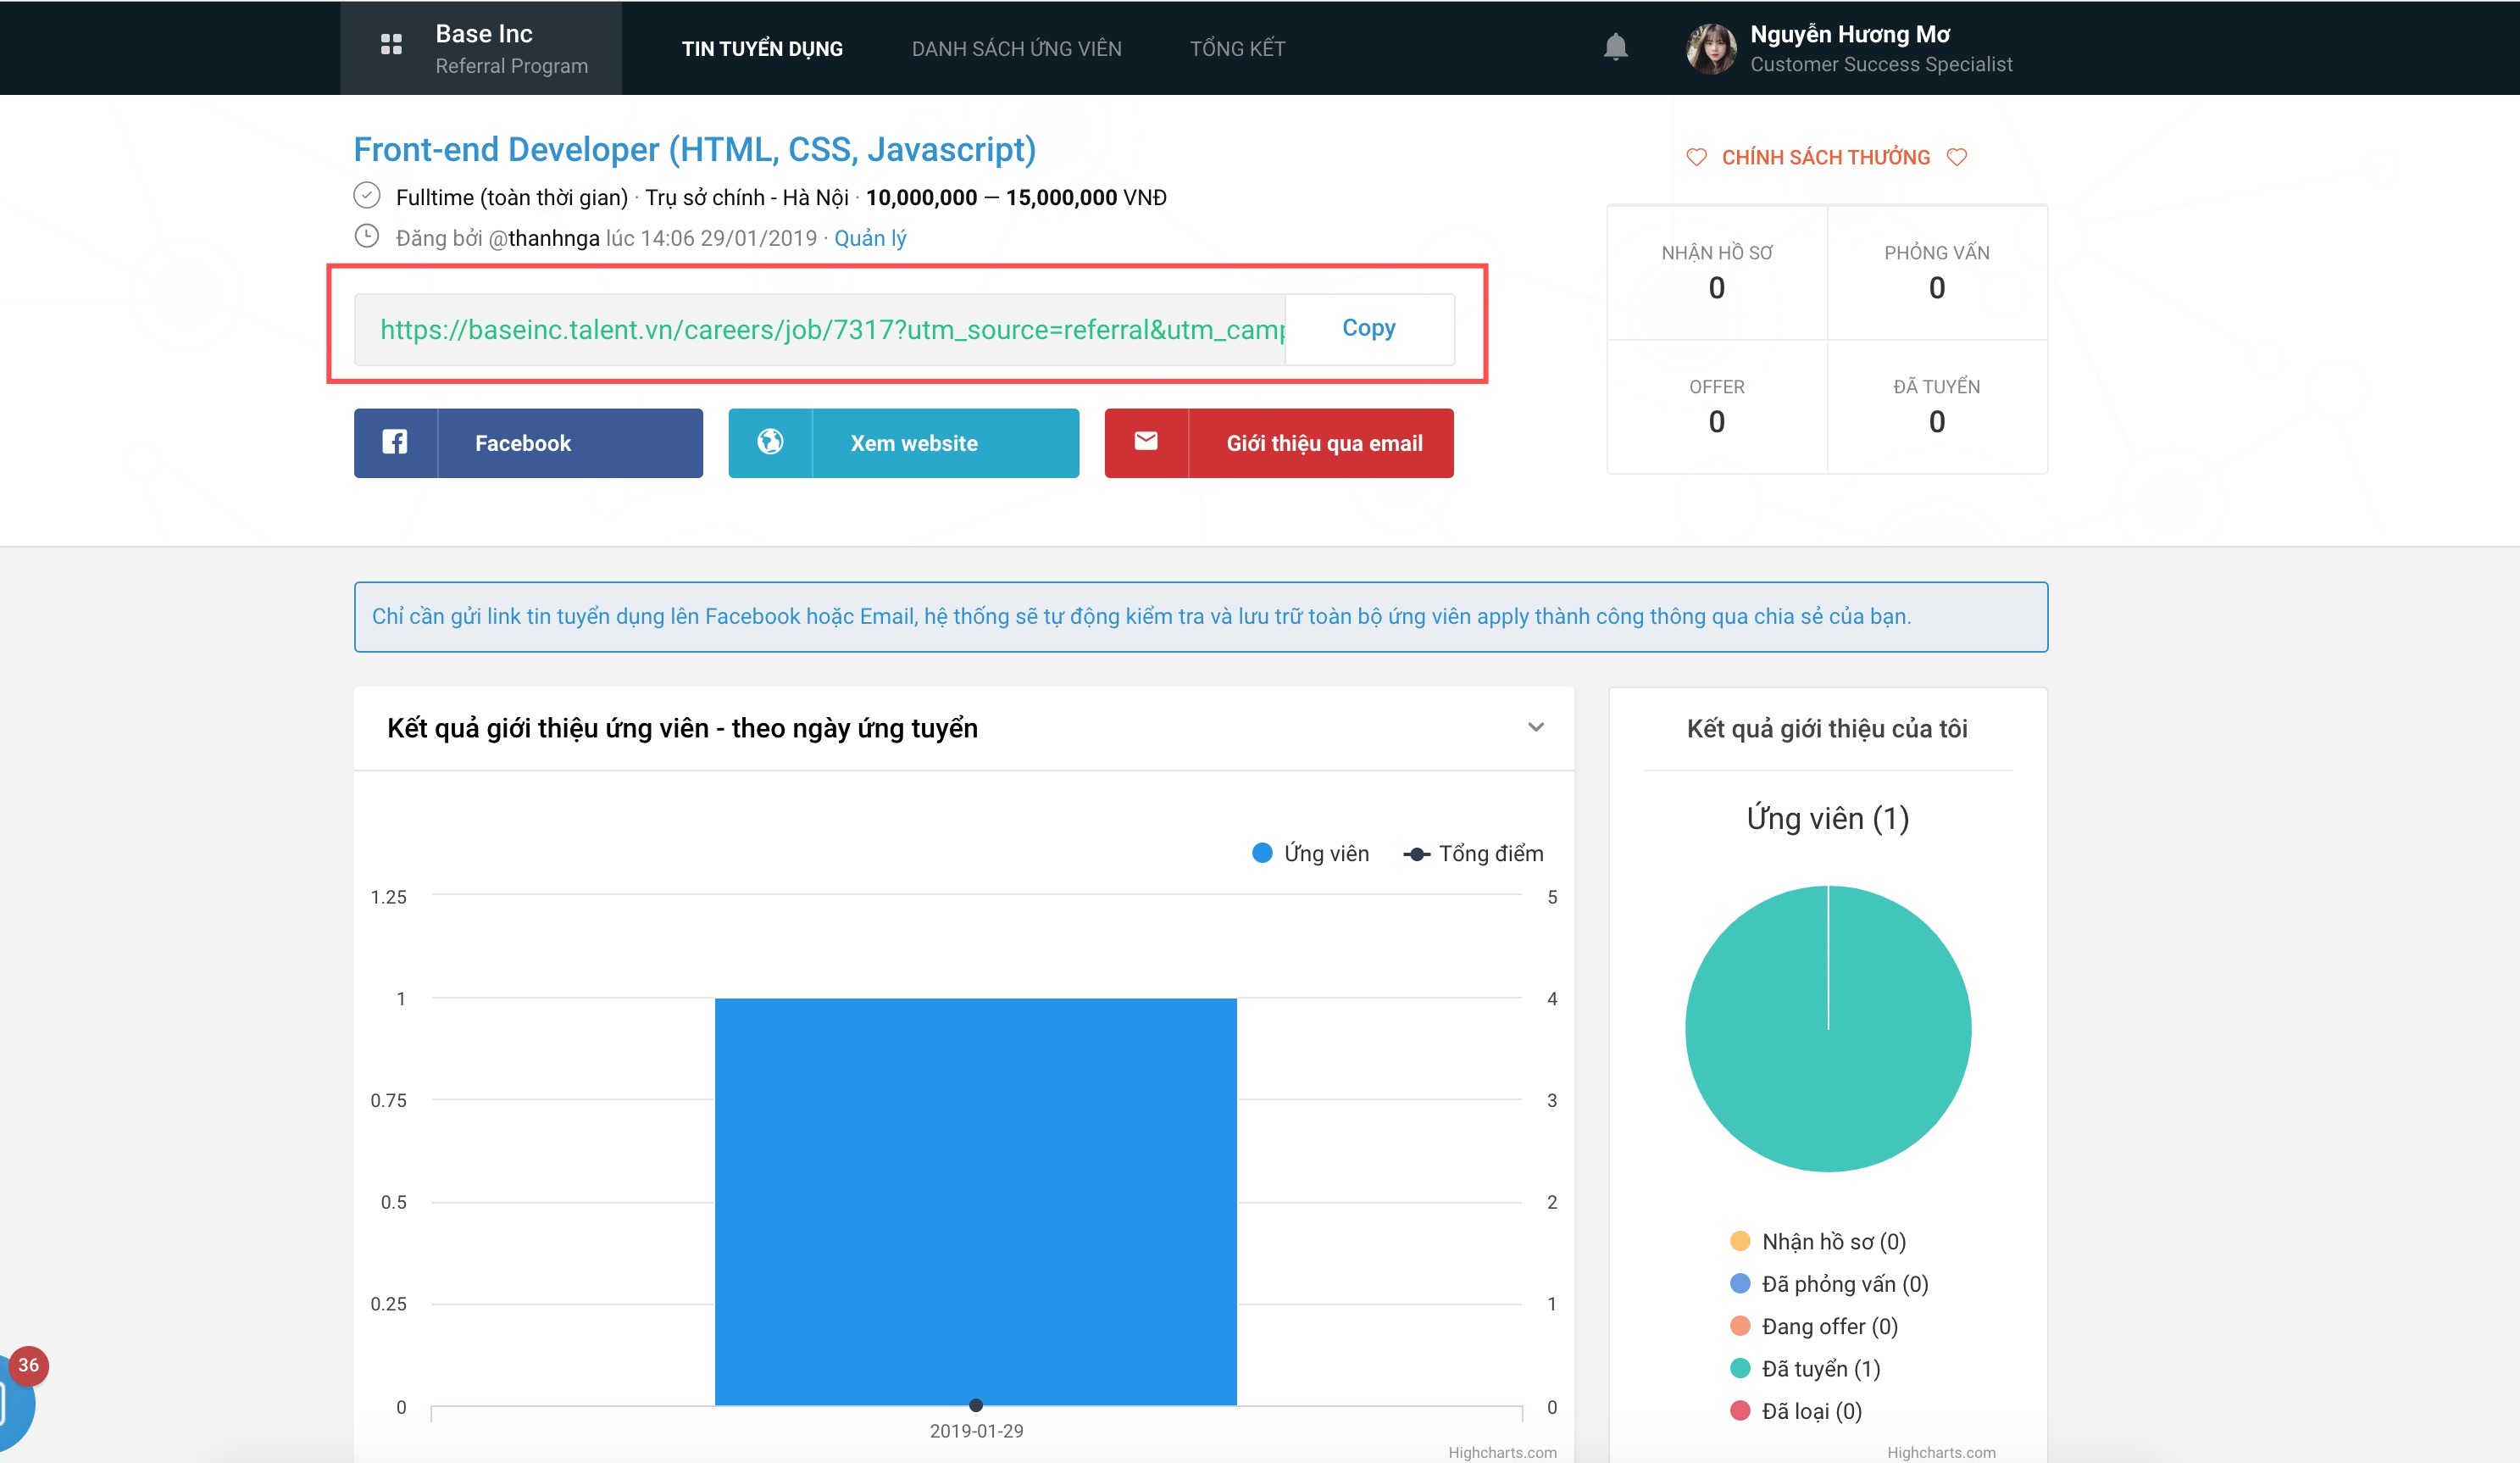This screenshot has height=1463, width=2520.
Task: Toggle the Tổng điểm series in the chart legend
Action: coord(1474,853)
